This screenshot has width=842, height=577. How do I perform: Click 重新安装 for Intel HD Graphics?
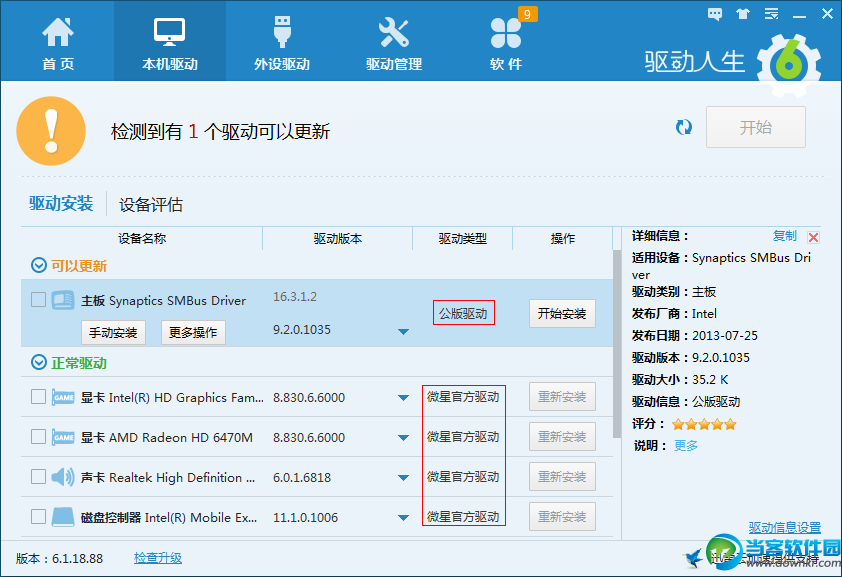562,397
